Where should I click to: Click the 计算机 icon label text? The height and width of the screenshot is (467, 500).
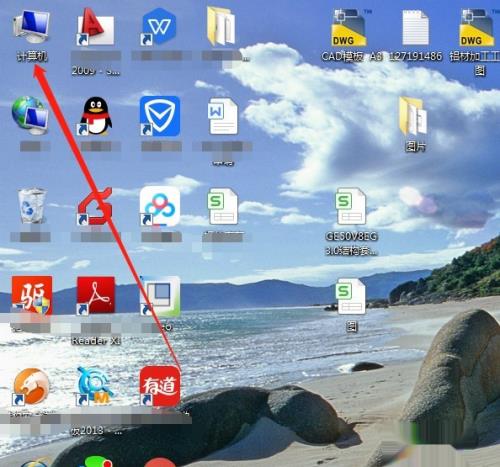(32, 56)
